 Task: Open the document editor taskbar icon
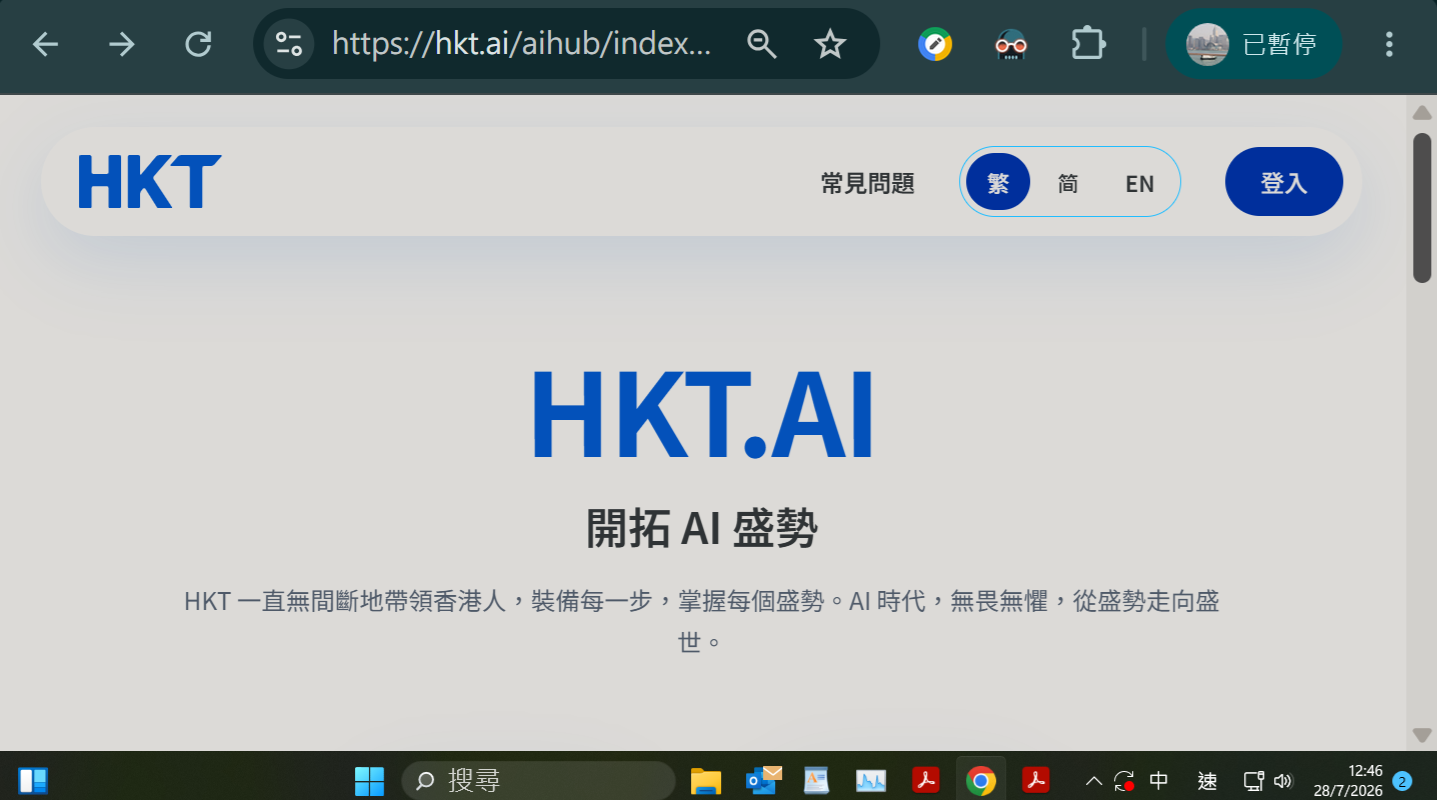pos(817,780)
